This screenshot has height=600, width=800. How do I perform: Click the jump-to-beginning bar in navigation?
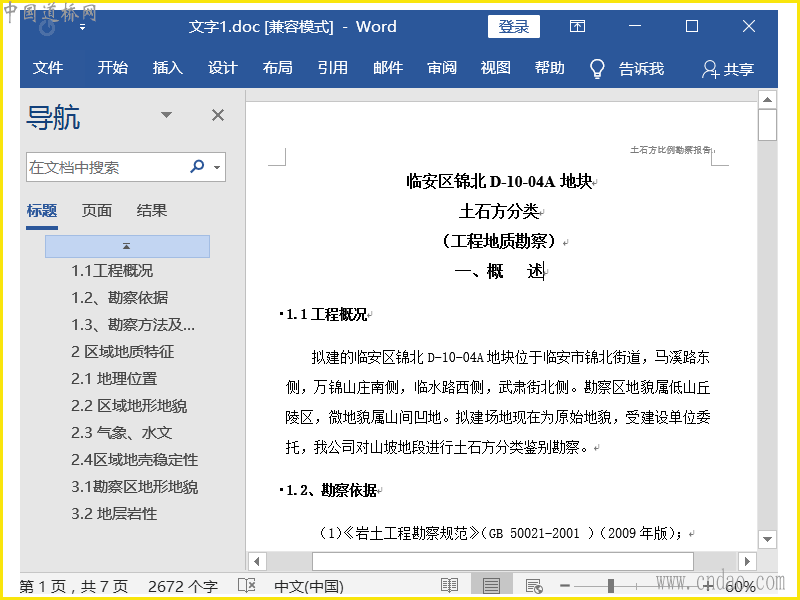click(x=127, y=246)
